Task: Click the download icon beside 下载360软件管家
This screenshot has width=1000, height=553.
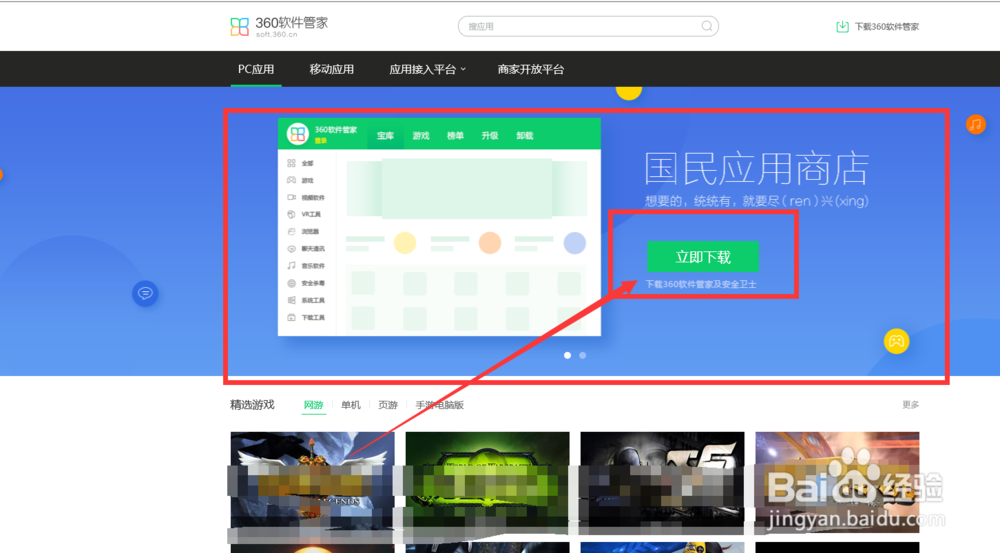Action: tap(842, 26)
